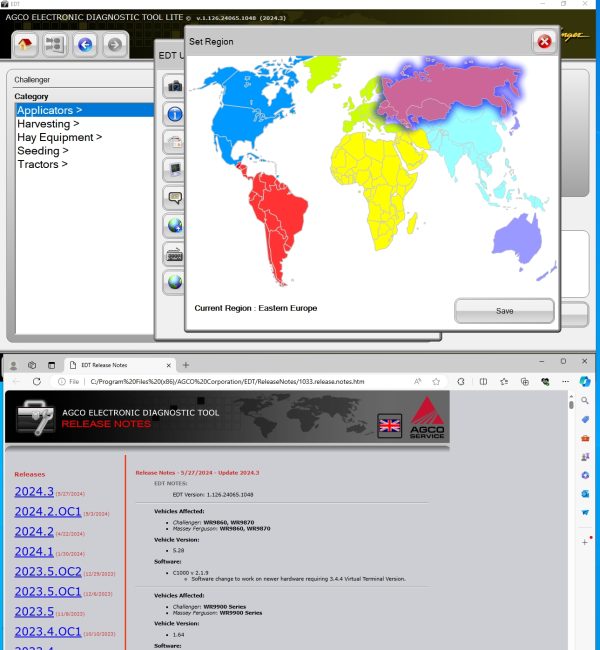Click the computer monitor utility icon
This screenshot has height=650, width=600.
click(x=175, y=170)
